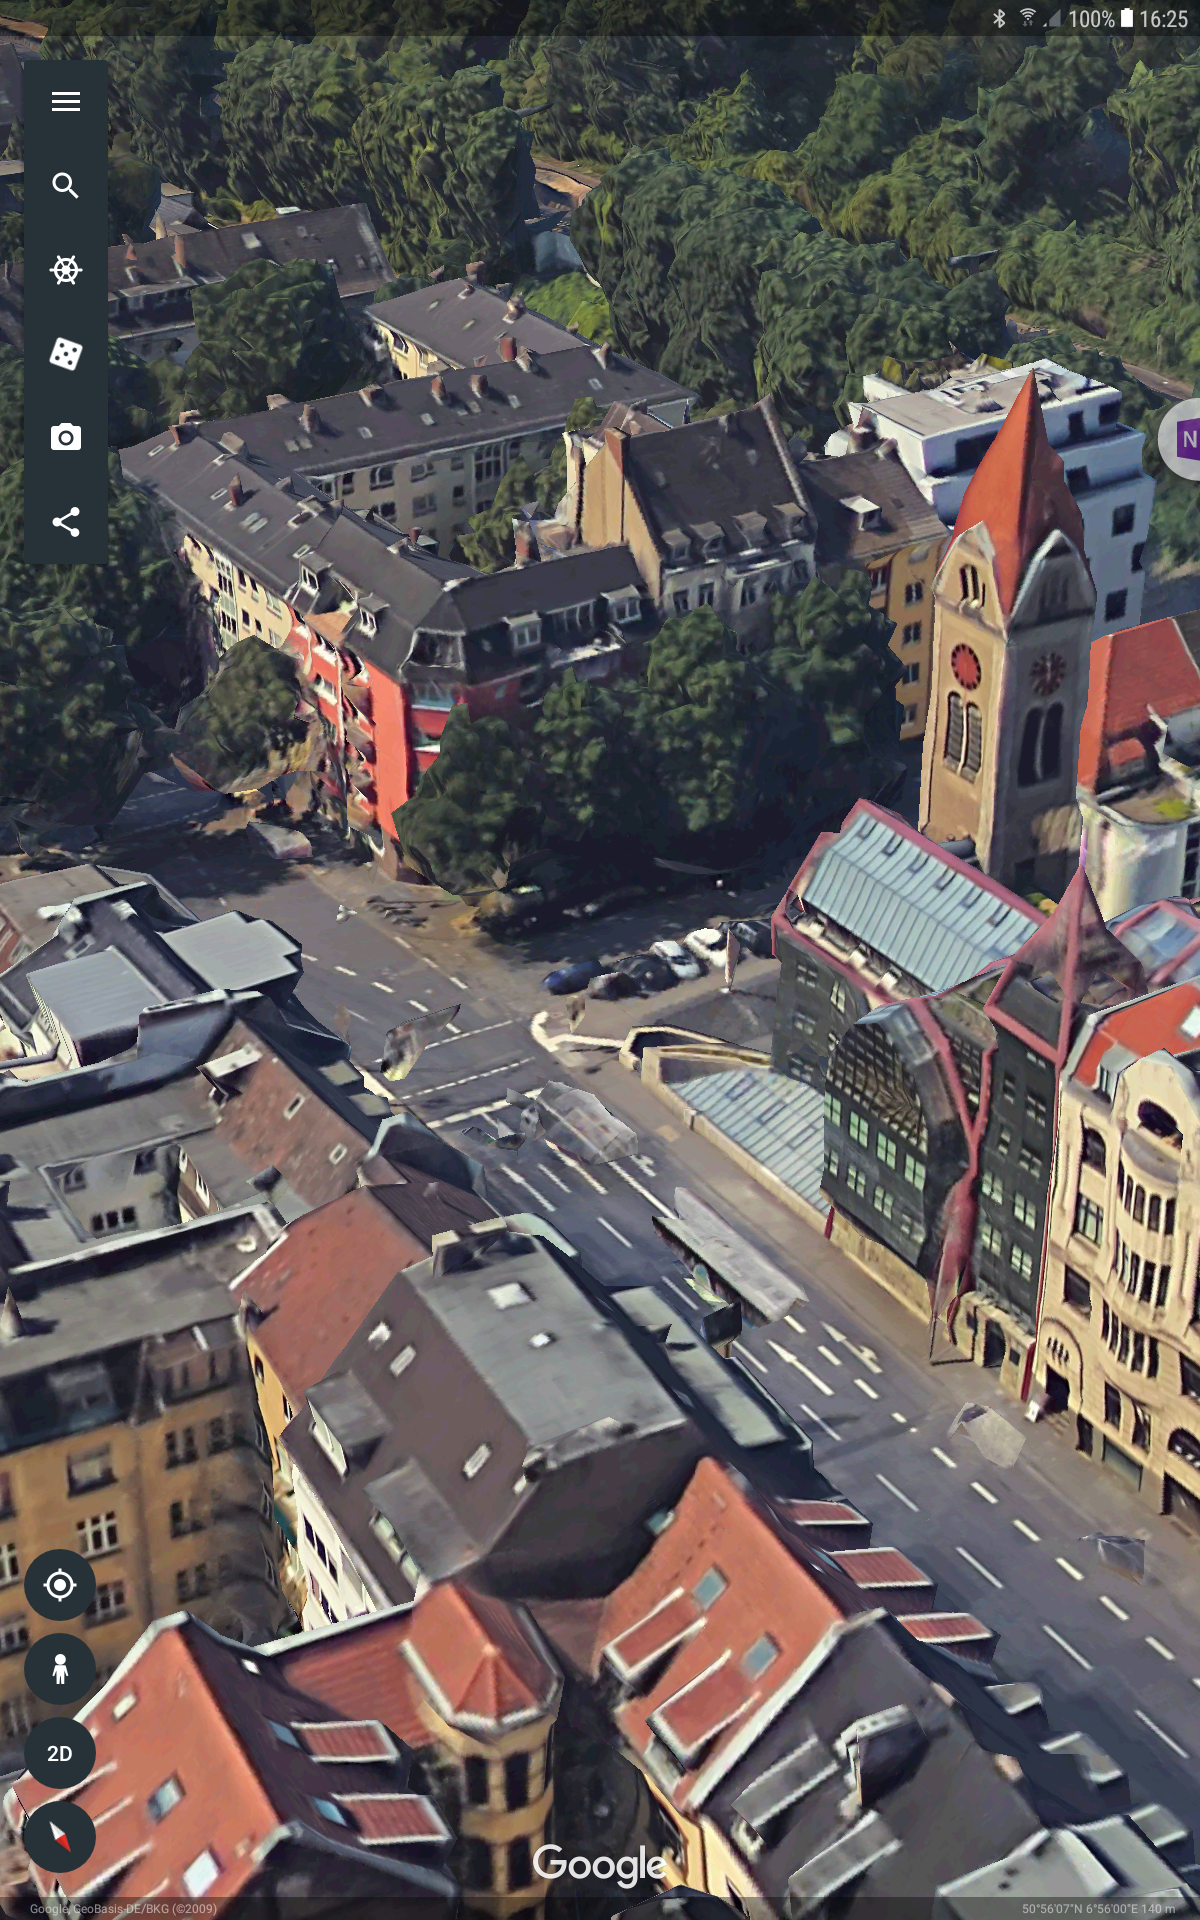Tap the Google logo watermark link

point(599,1864)
